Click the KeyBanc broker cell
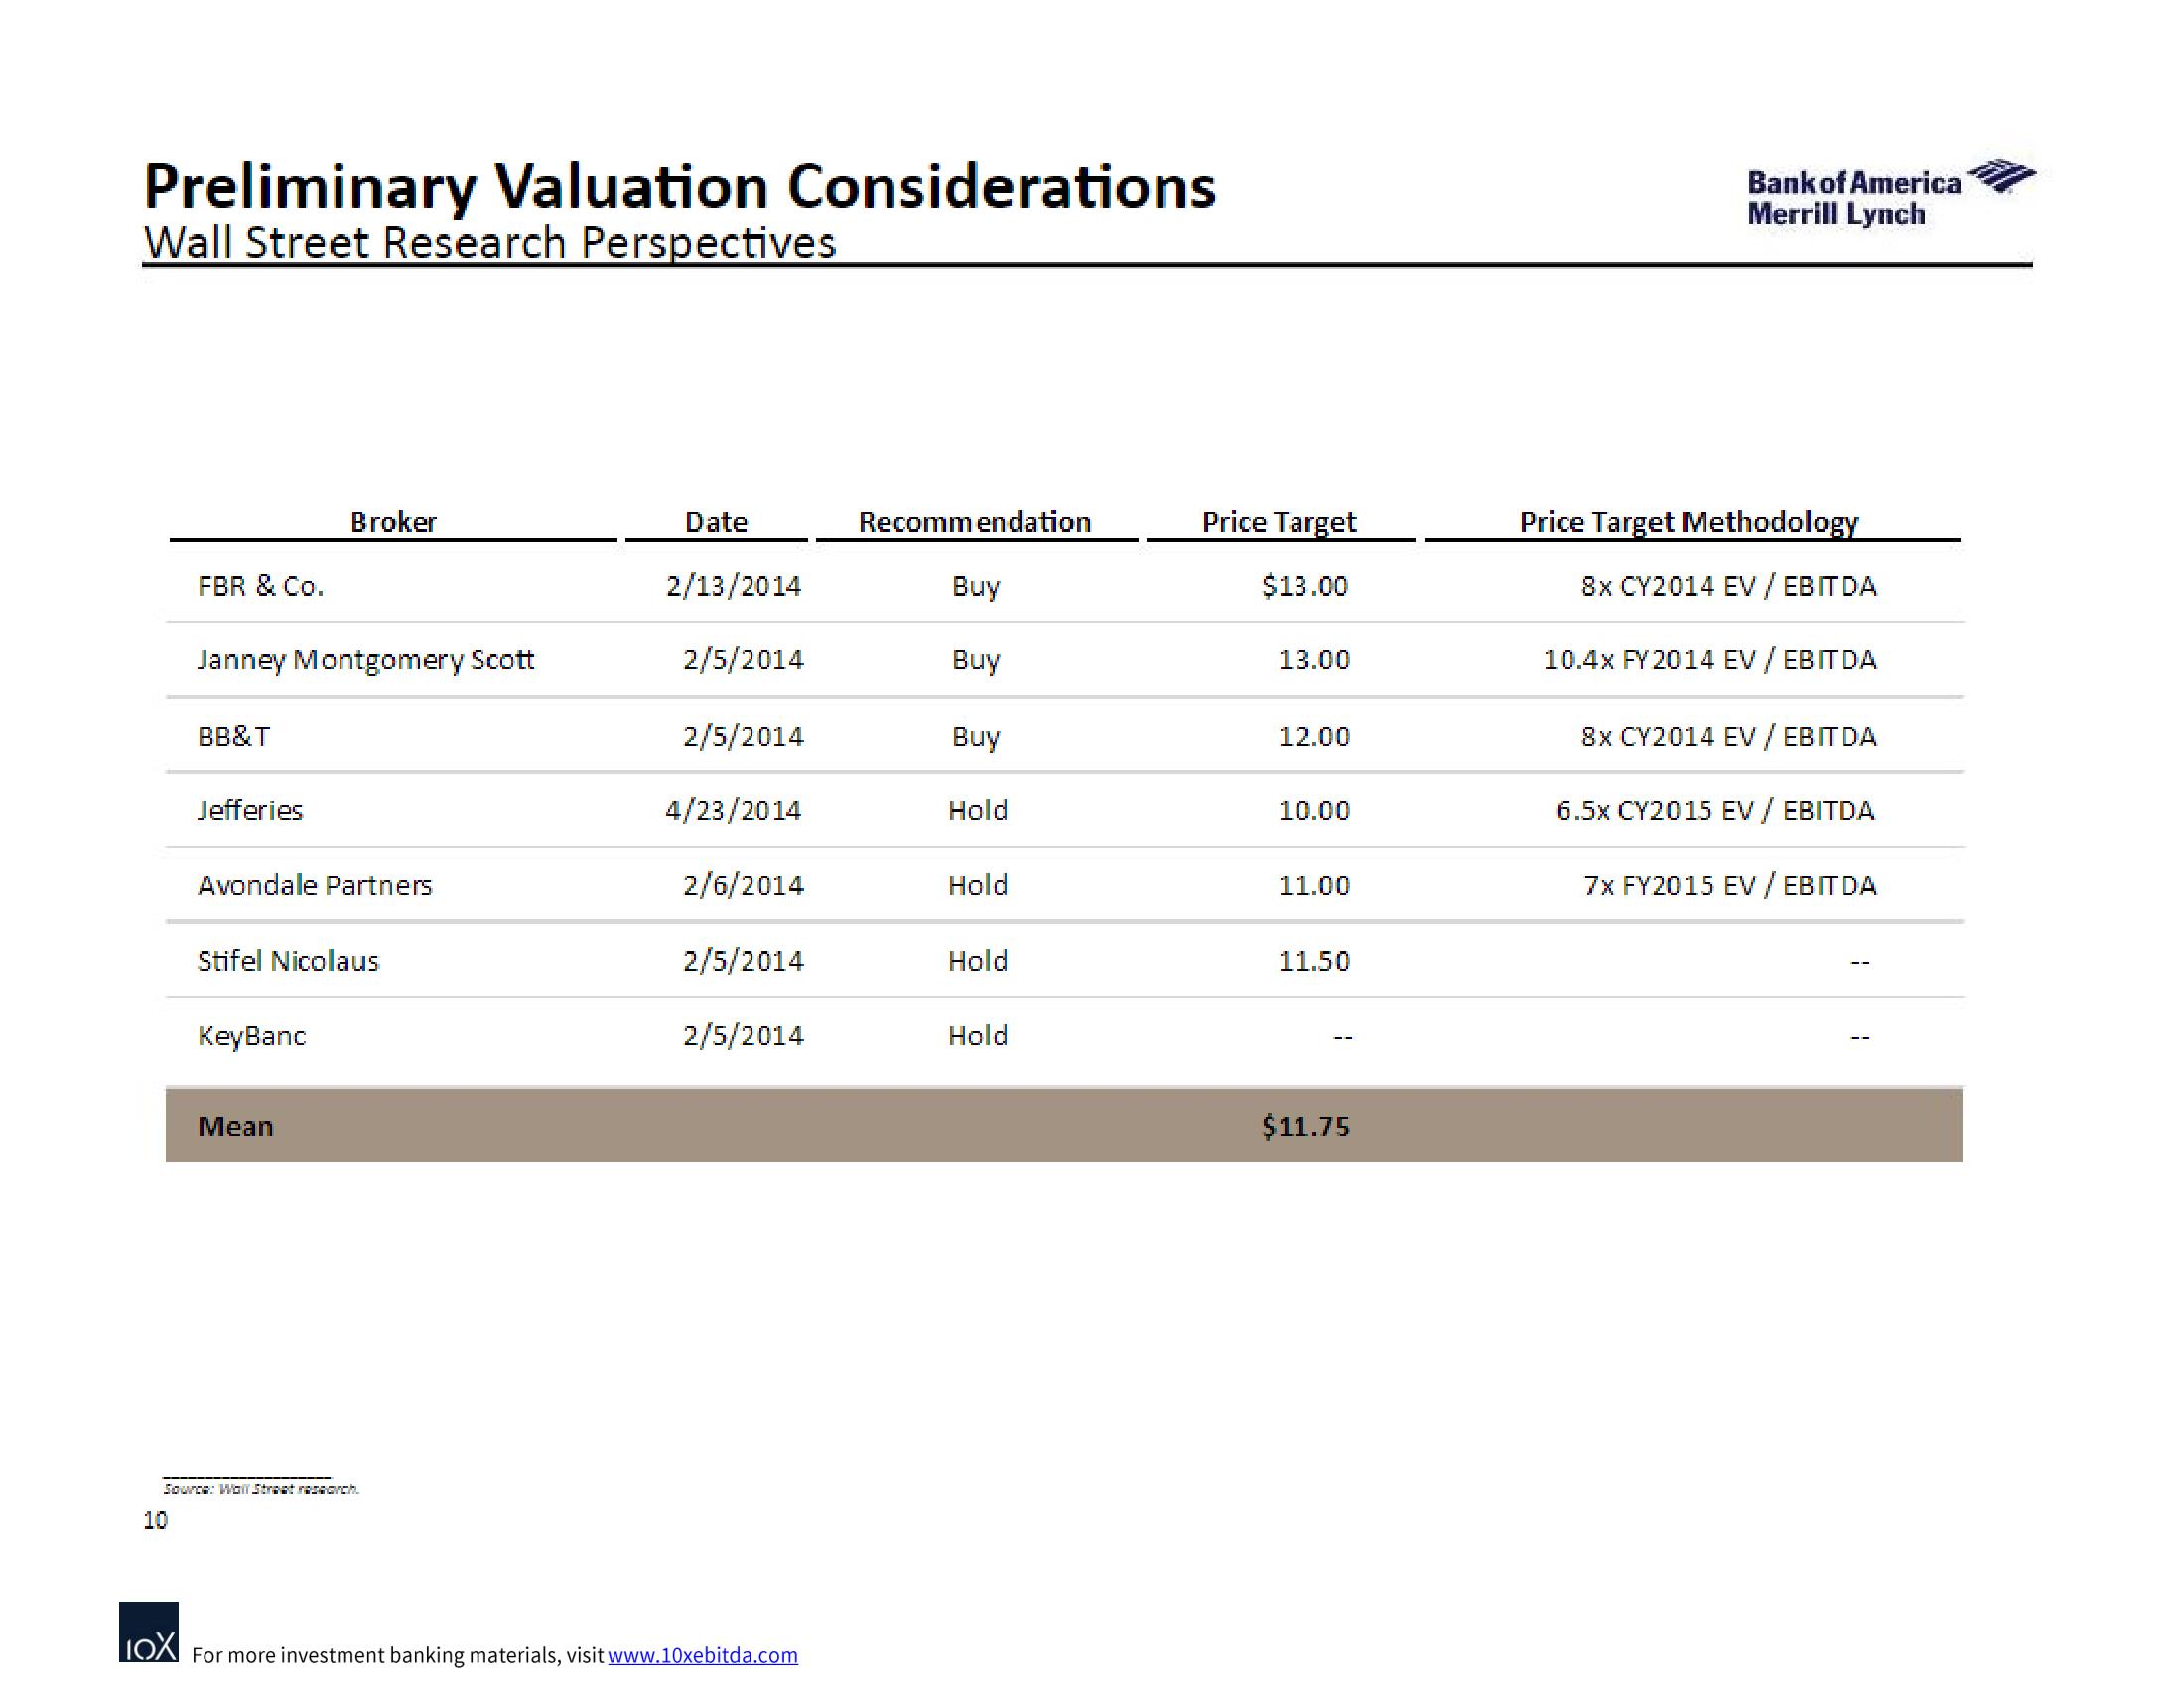 click(252, 1035)
